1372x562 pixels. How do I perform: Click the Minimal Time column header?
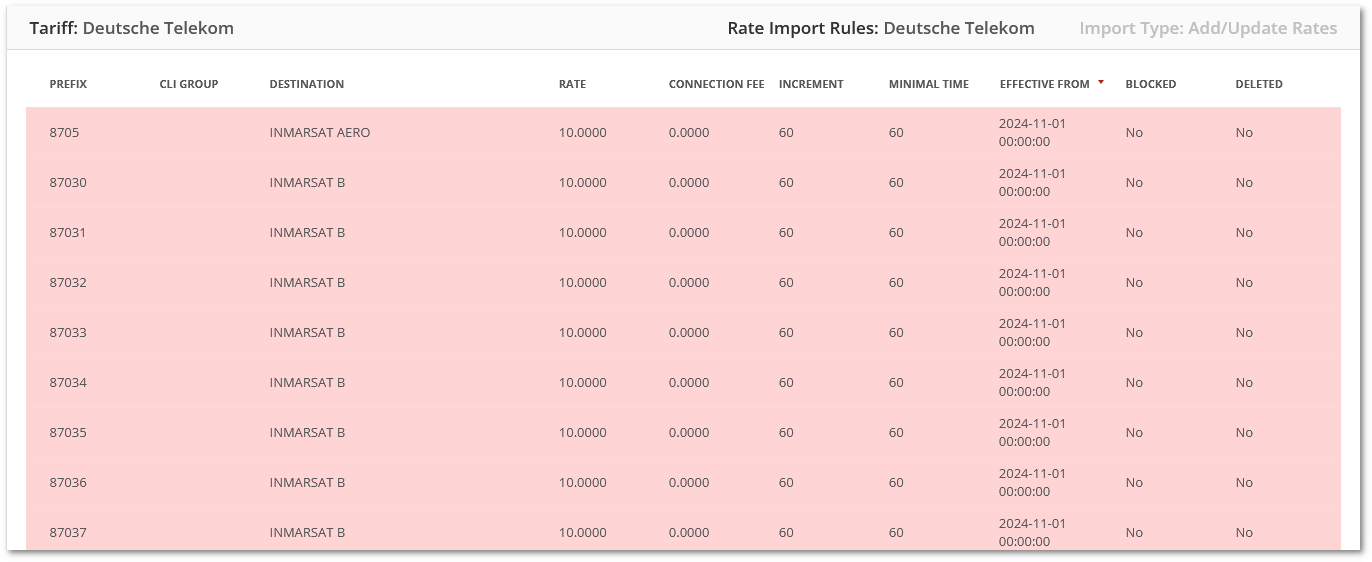click(928, 84)
